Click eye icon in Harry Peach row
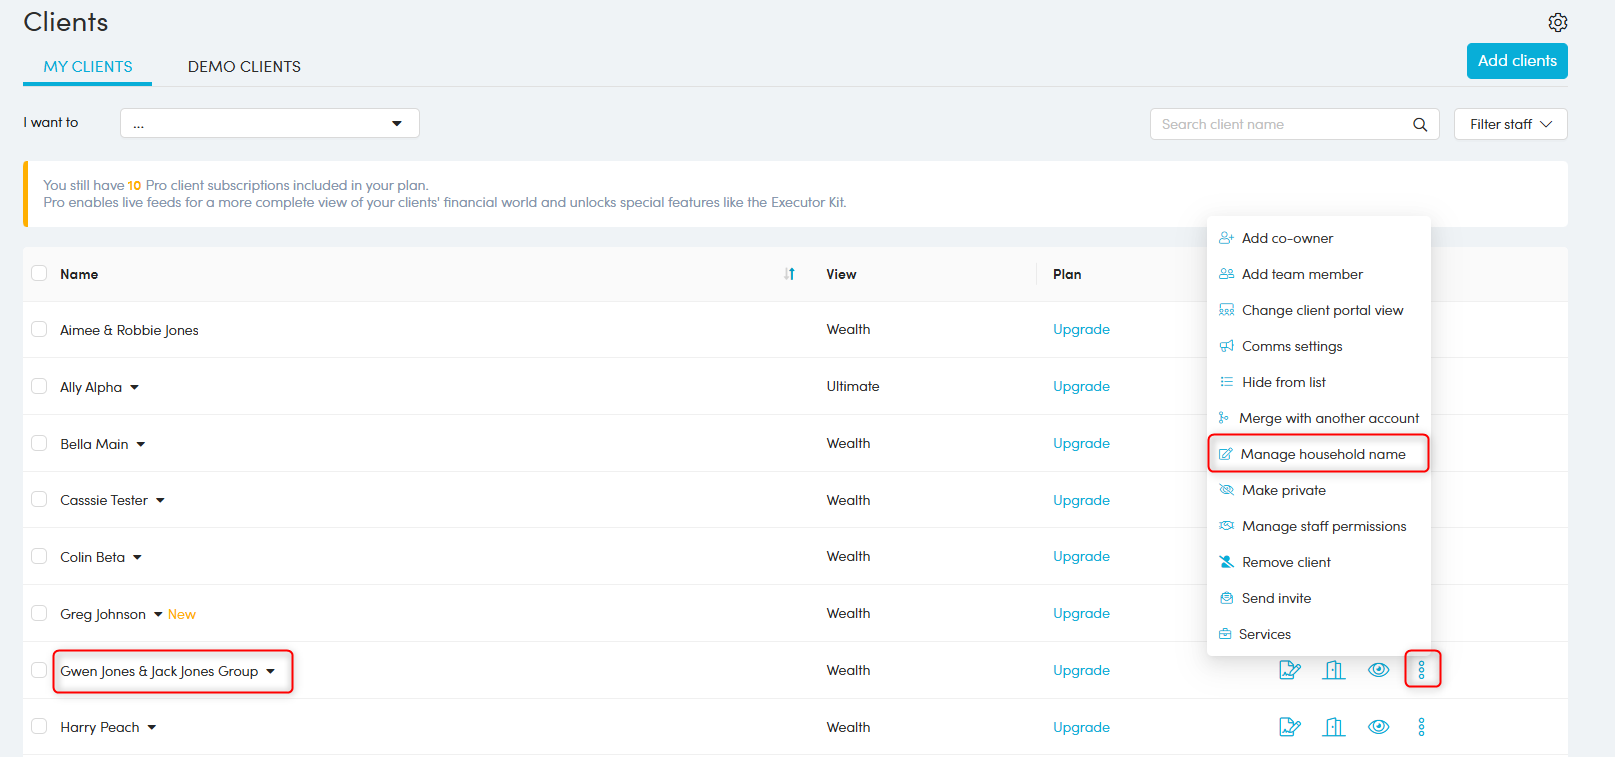1615x757 pixels. pos(1378,727)
